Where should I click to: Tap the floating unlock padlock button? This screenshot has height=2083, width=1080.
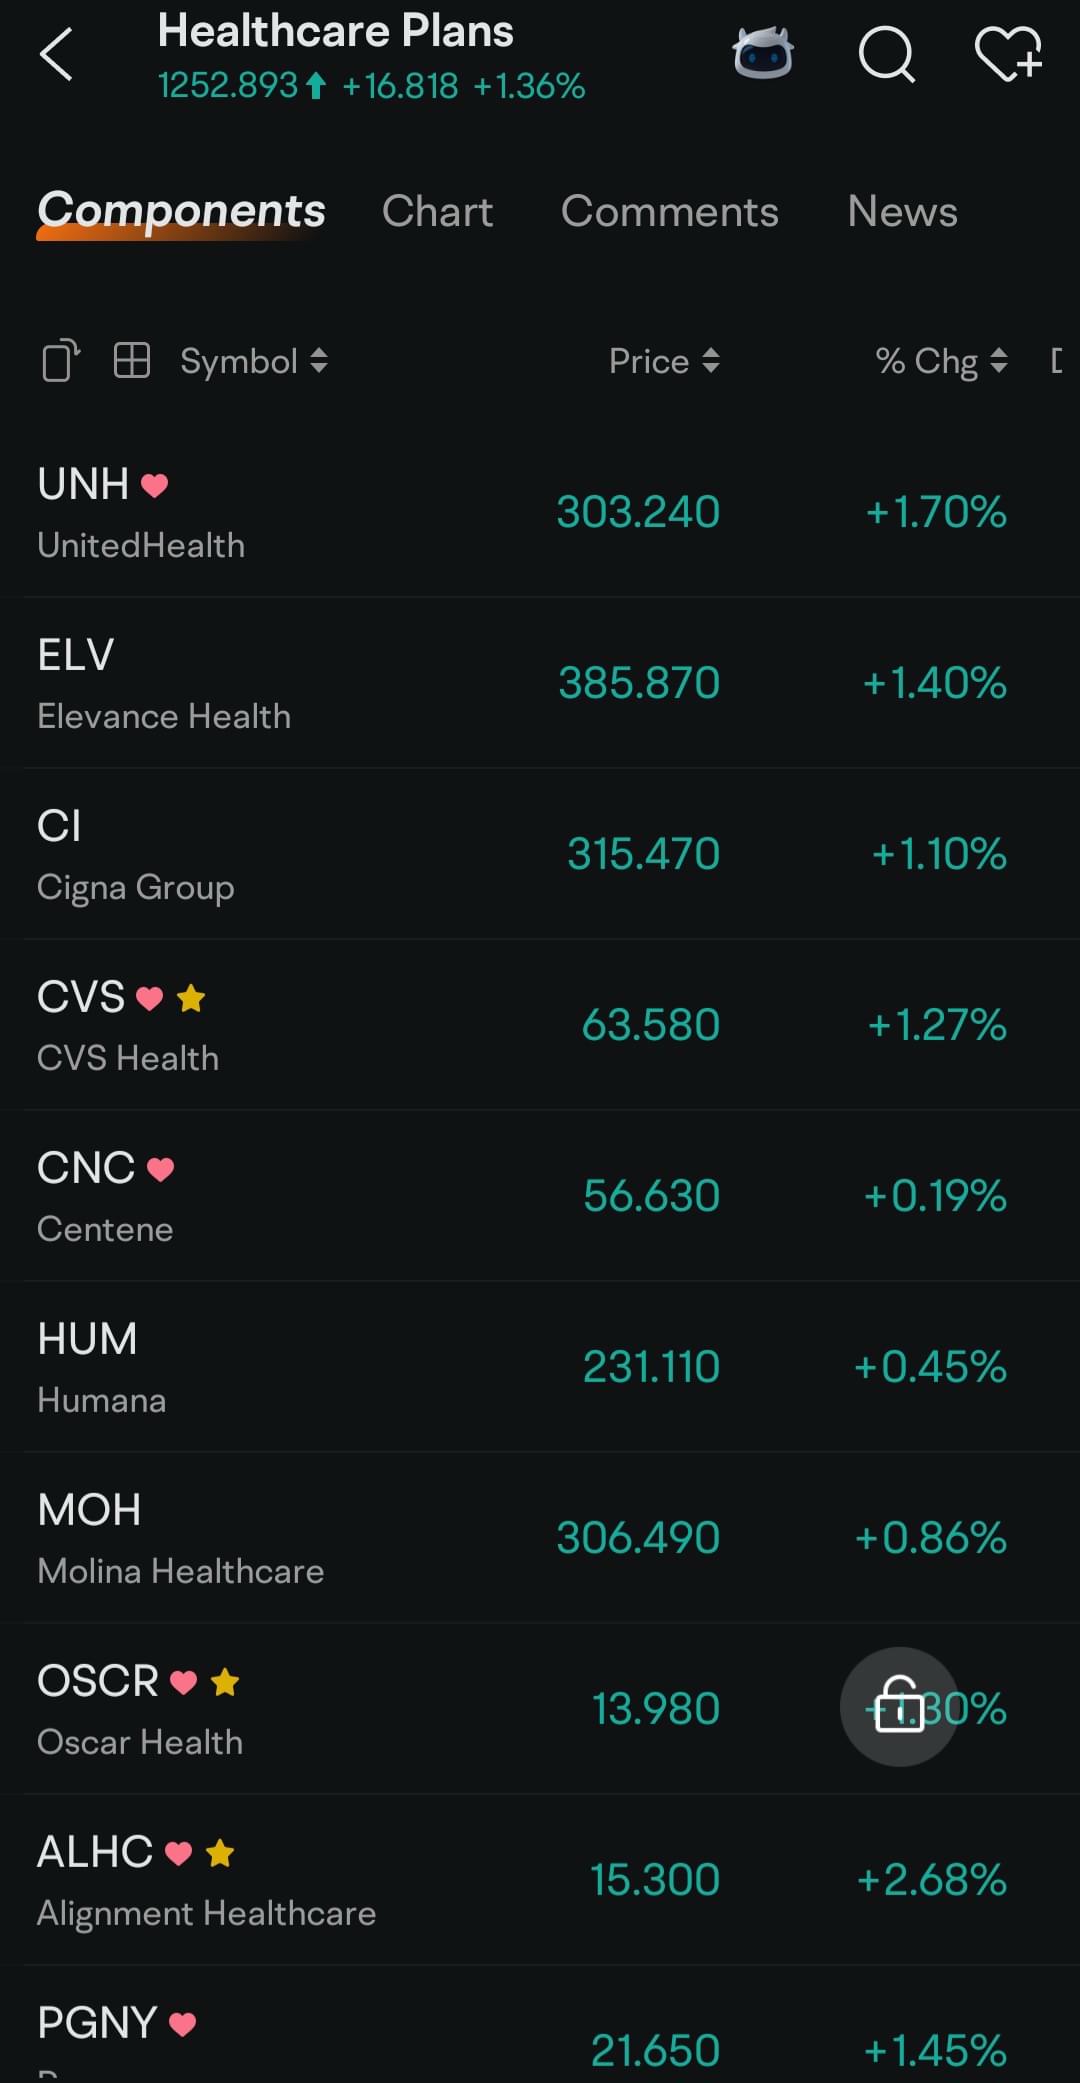[899, 1706]
